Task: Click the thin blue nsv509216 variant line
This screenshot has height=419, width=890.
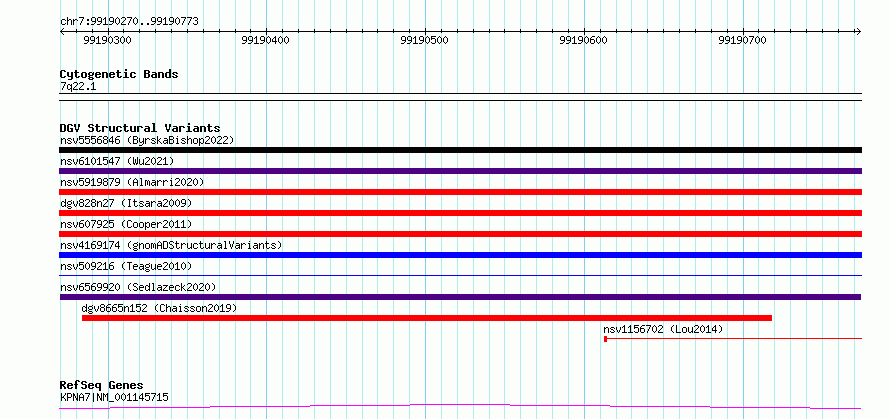Action: point(460,275)
